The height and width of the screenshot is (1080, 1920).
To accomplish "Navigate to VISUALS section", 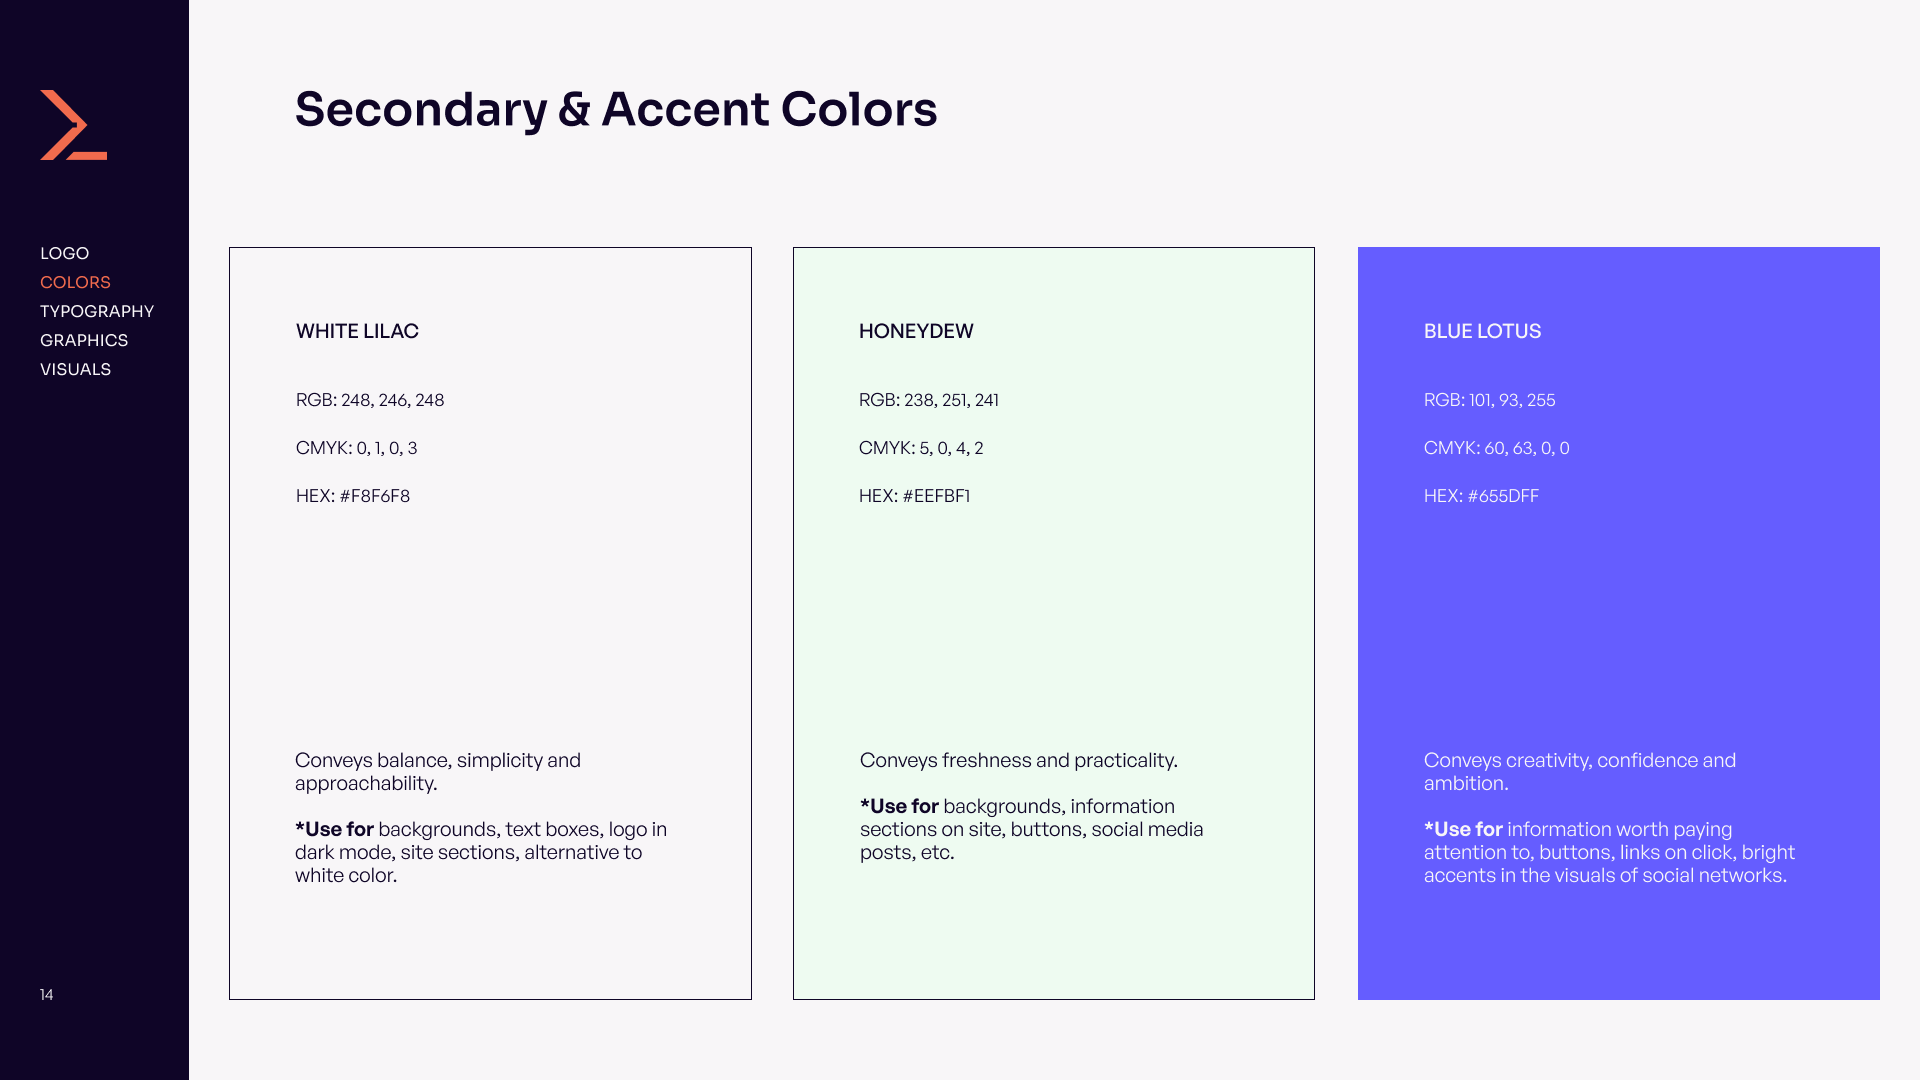I will click(76, 369).
